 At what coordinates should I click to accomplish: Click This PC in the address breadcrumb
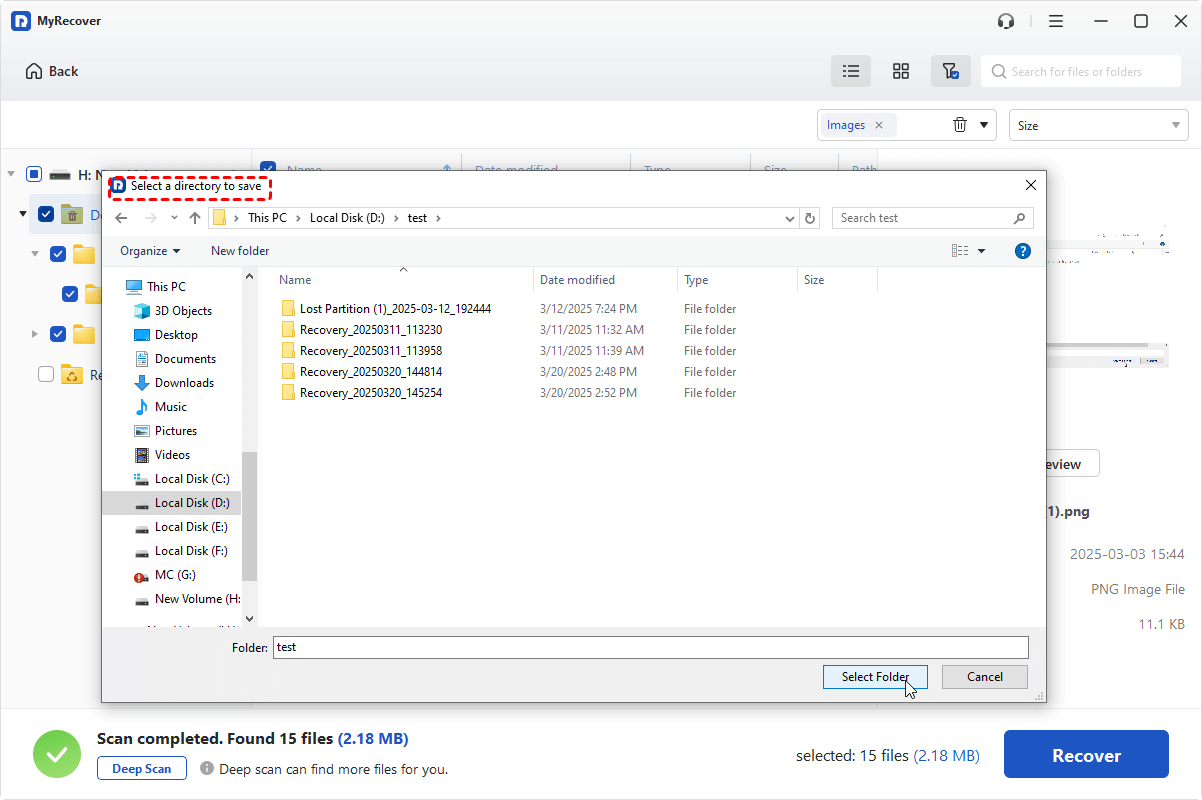click(x=267, y=218)
